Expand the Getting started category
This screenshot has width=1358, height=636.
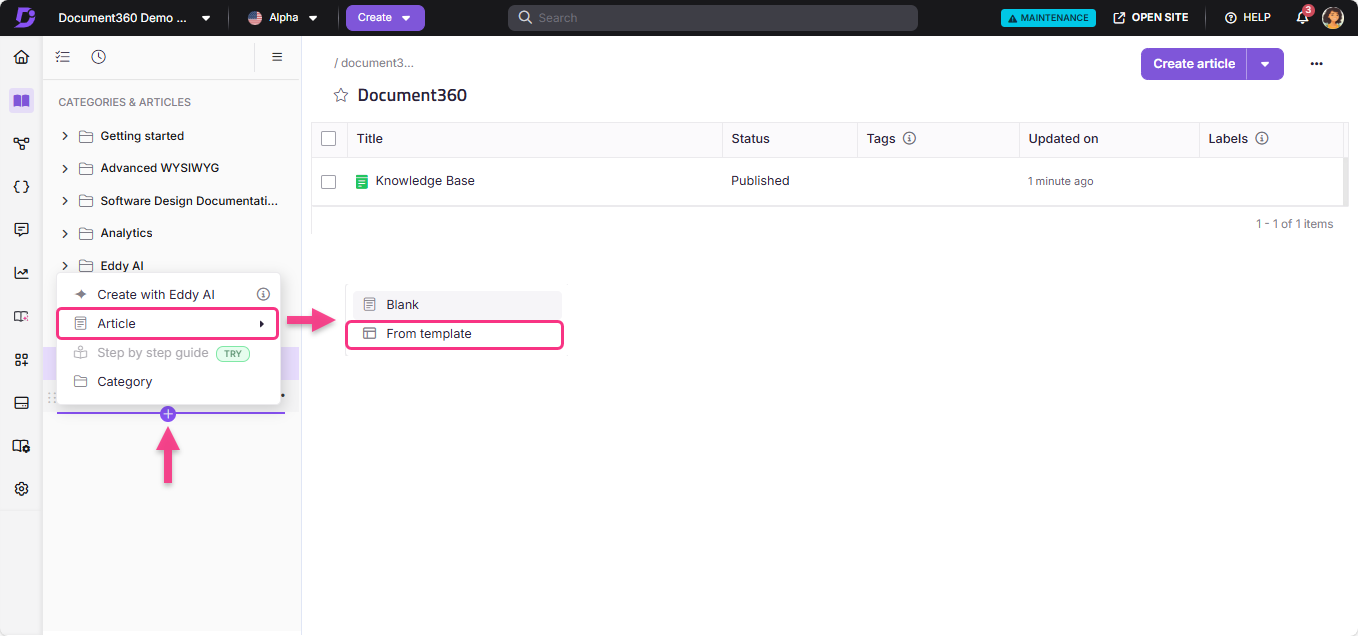click(64, 136)
